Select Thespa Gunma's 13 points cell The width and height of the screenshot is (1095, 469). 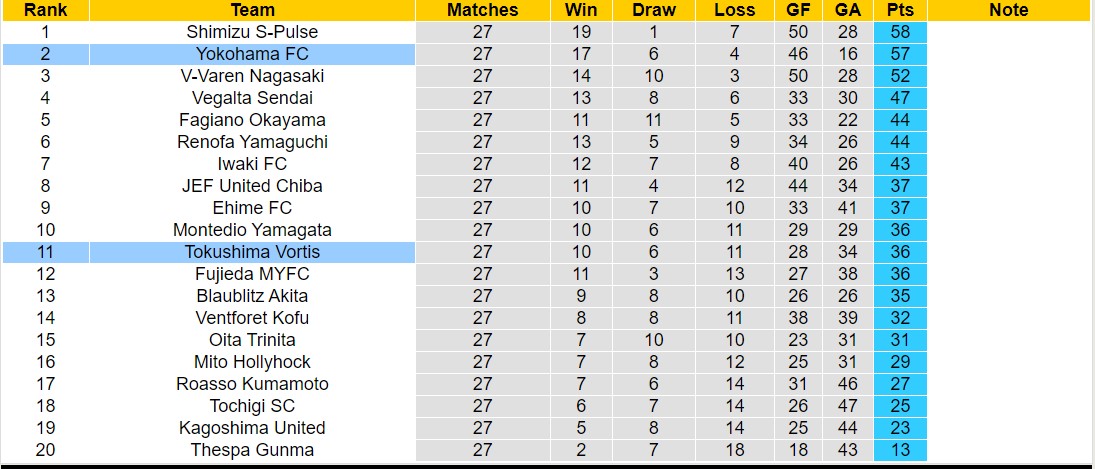(899, 450)
